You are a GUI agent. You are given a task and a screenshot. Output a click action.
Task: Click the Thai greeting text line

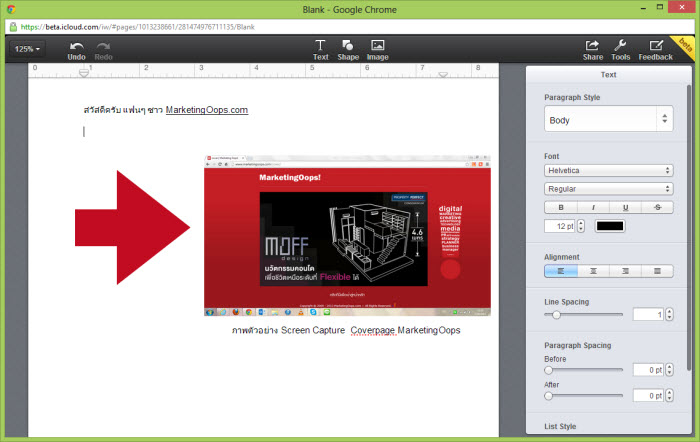(x=166, y=110)
